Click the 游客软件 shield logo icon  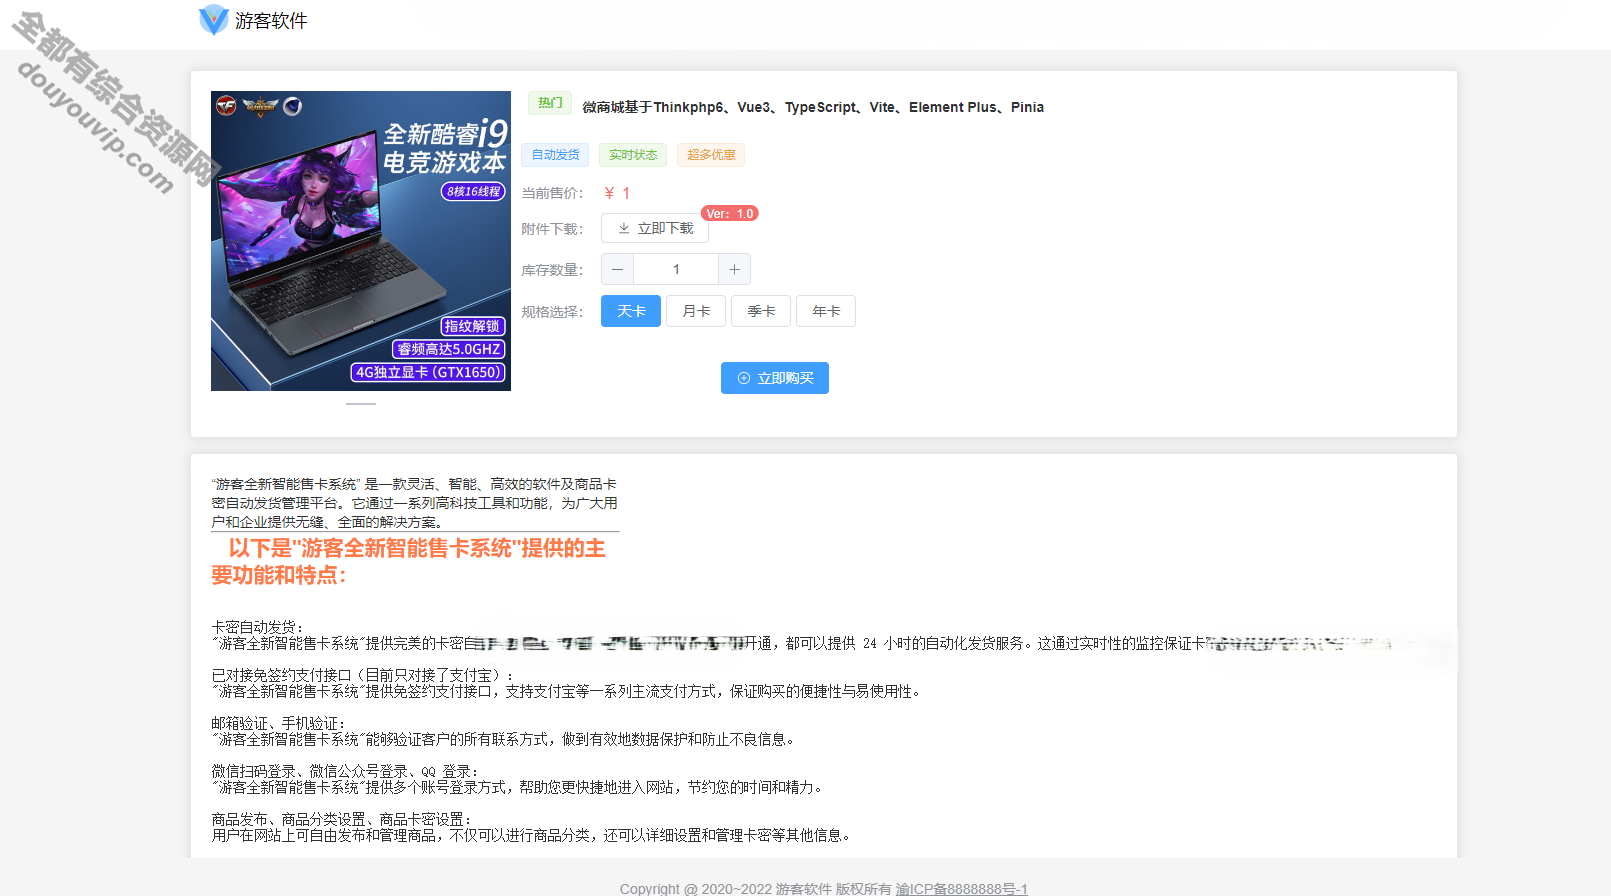tap(213, 20)
